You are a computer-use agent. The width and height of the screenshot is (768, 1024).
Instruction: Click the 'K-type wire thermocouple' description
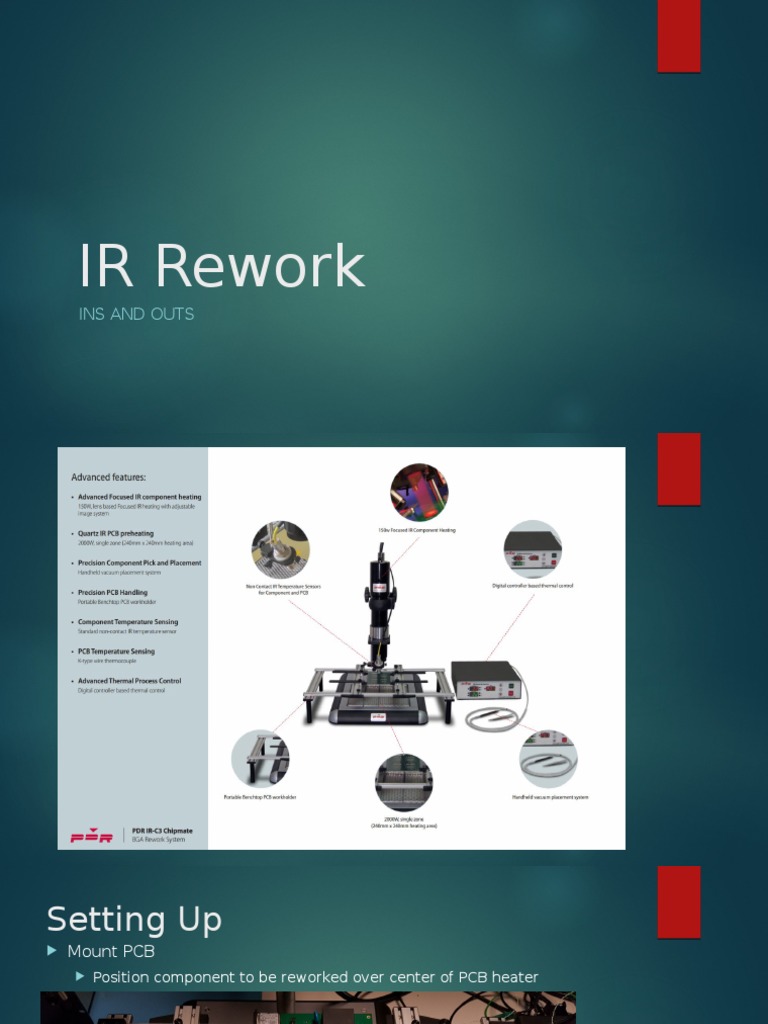[x=107, y=661]
